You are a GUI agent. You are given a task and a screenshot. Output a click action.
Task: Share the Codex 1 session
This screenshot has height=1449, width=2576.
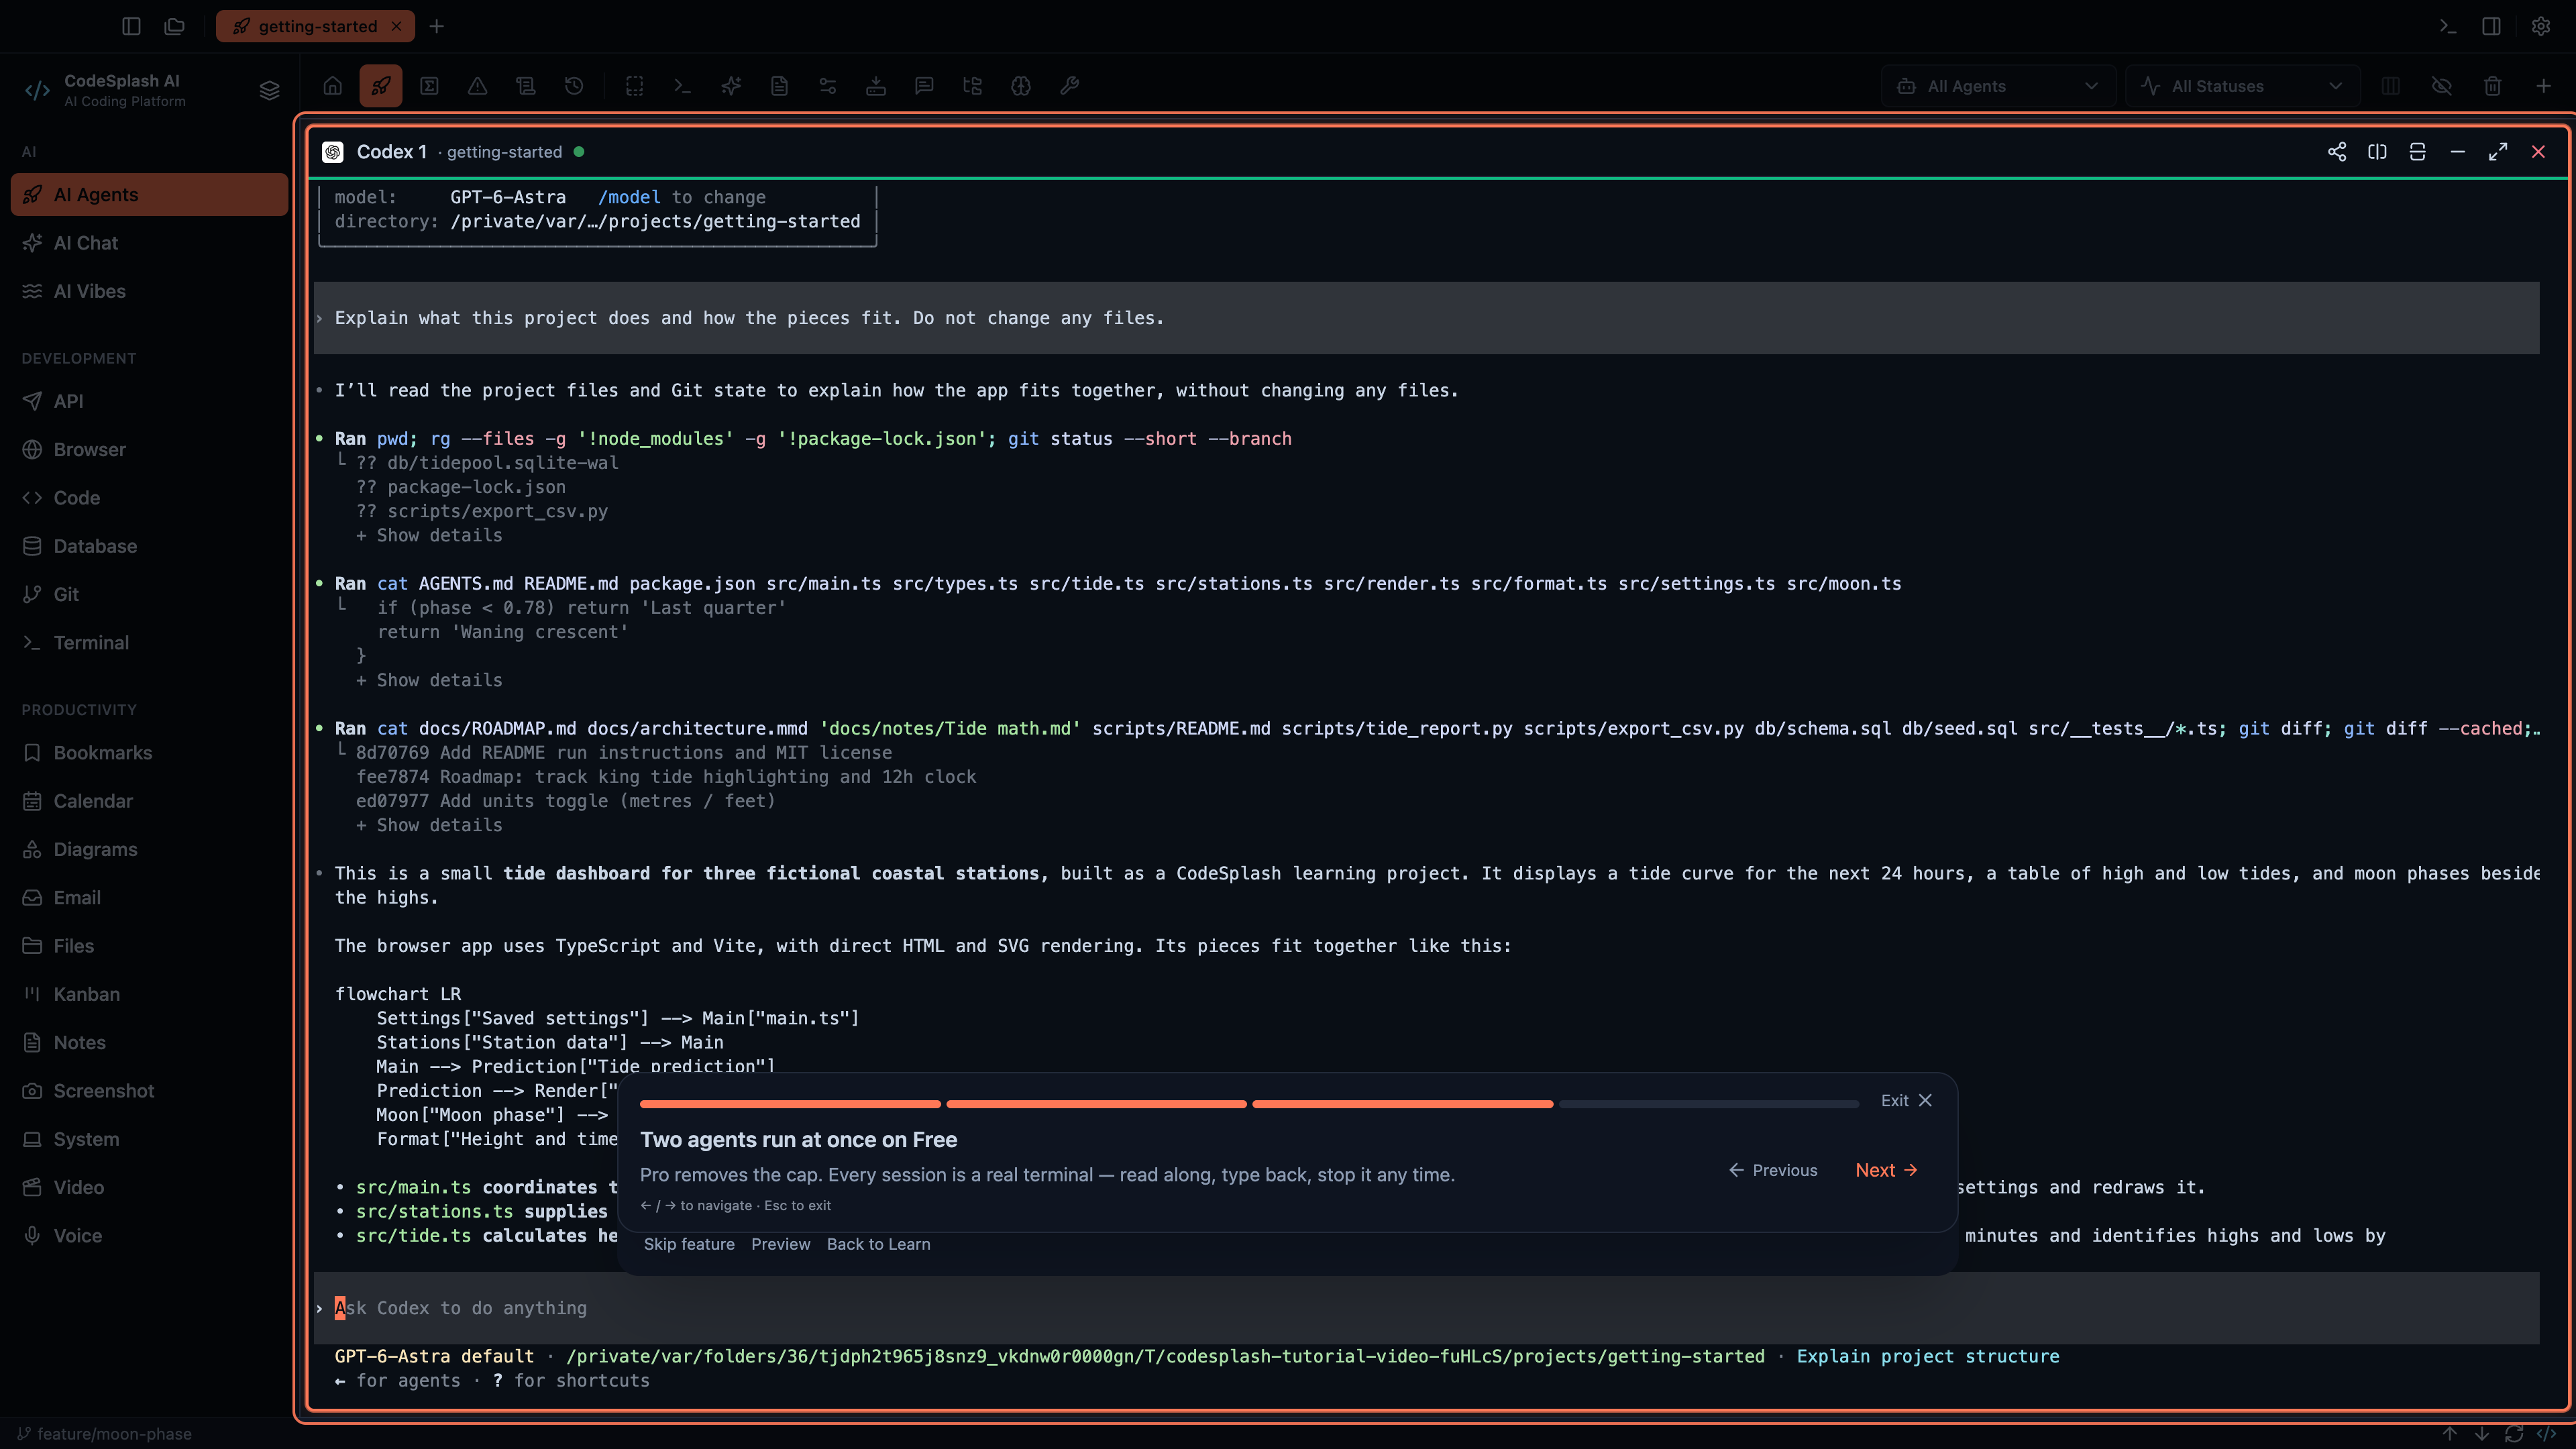pyautogui.click(x=2337, y=152)
